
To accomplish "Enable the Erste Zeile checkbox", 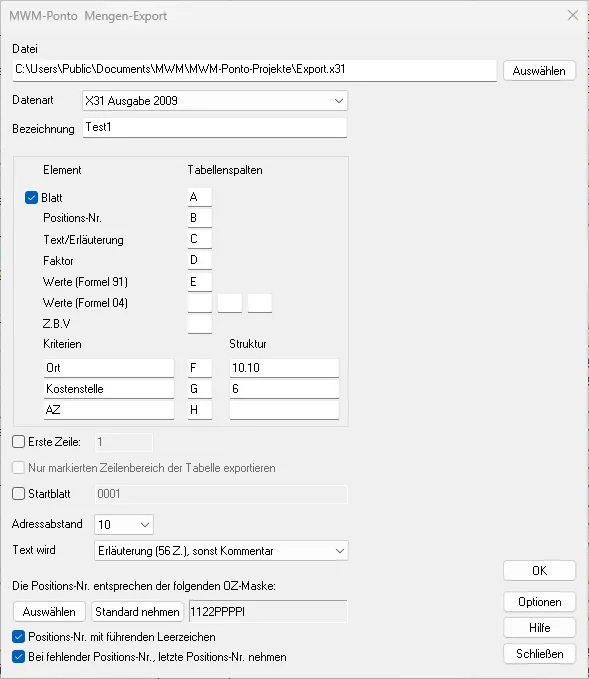I will coord(18,442).
